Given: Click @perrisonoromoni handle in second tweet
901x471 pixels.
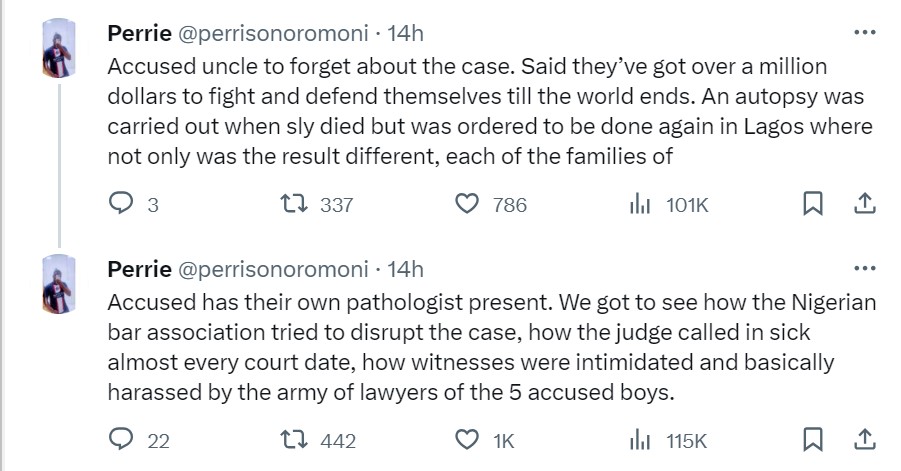Looking at the screenshot, I should (x=273, y=268).
